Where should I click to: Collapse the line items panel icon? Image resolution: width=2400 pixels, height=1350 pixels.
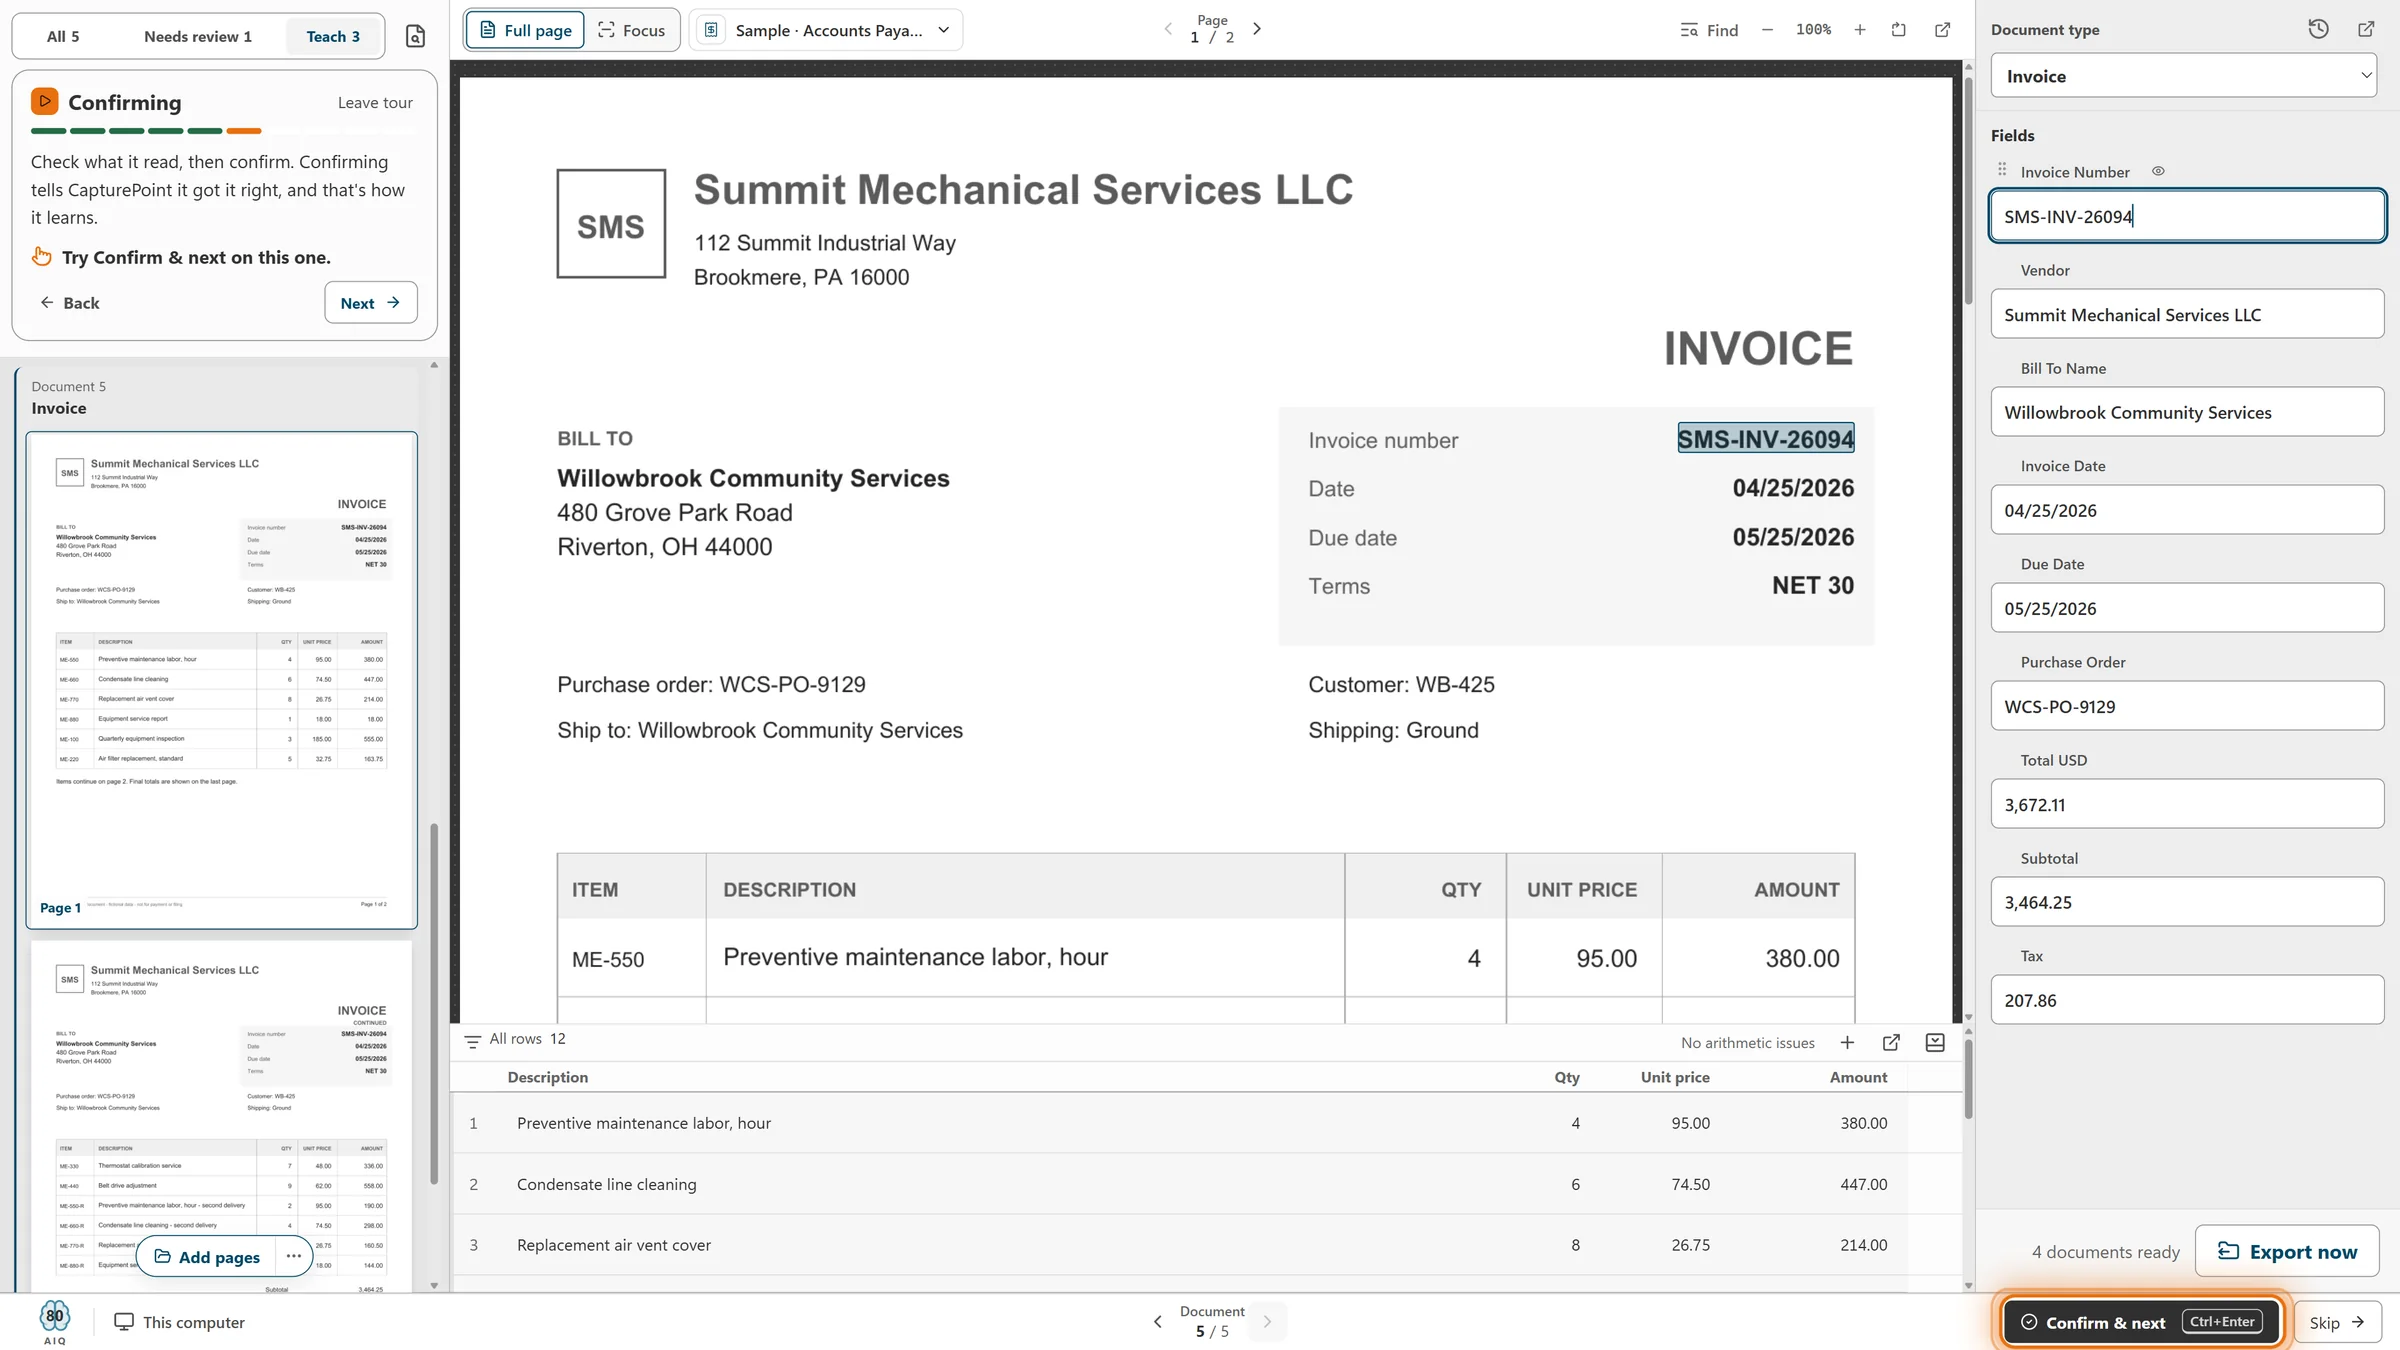1935,1043
